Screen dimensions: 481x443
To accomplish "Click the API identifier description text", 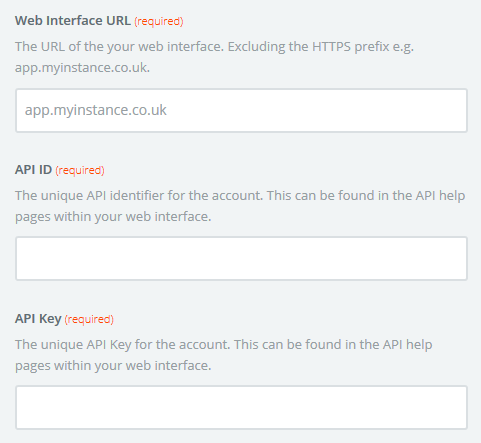I will coord(240,206).
